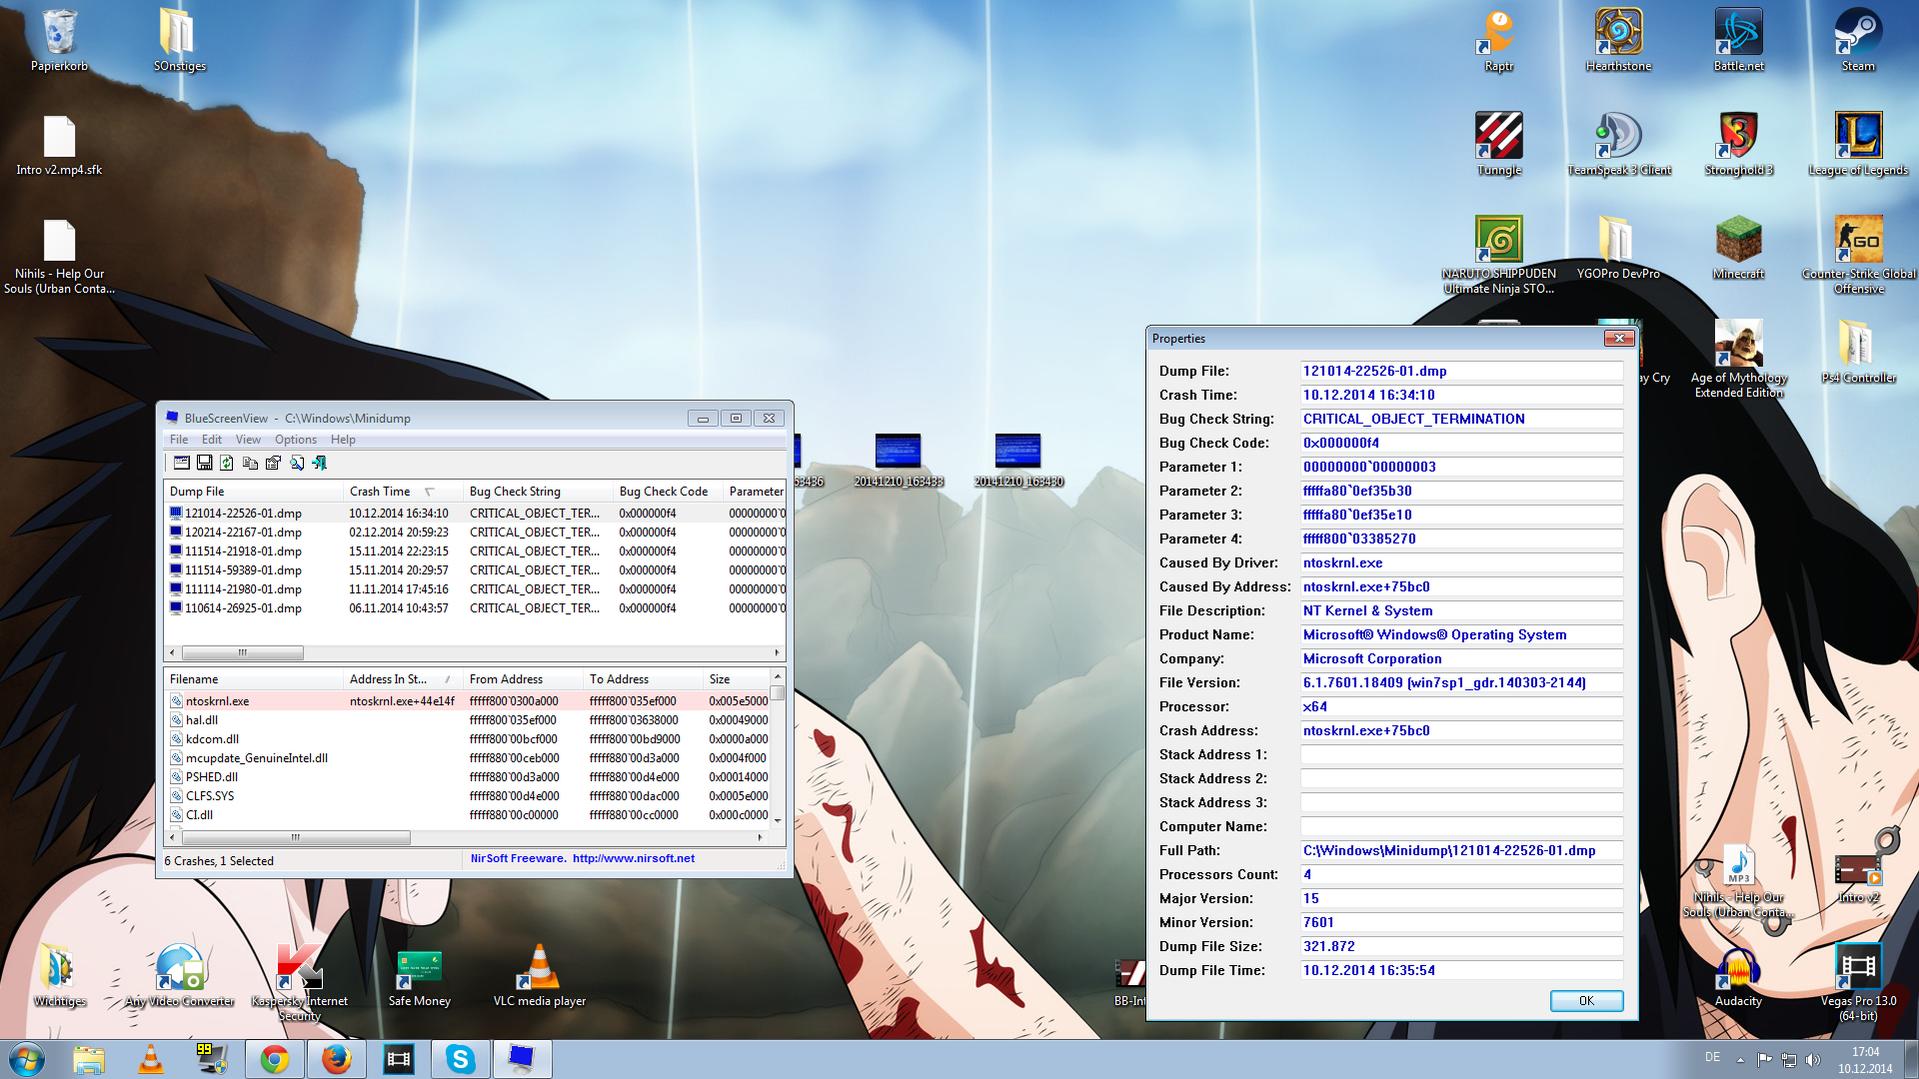This screenshot has height=1079, width=1919.
Task: Open the Options menu
Action: (x=296, y=440)
